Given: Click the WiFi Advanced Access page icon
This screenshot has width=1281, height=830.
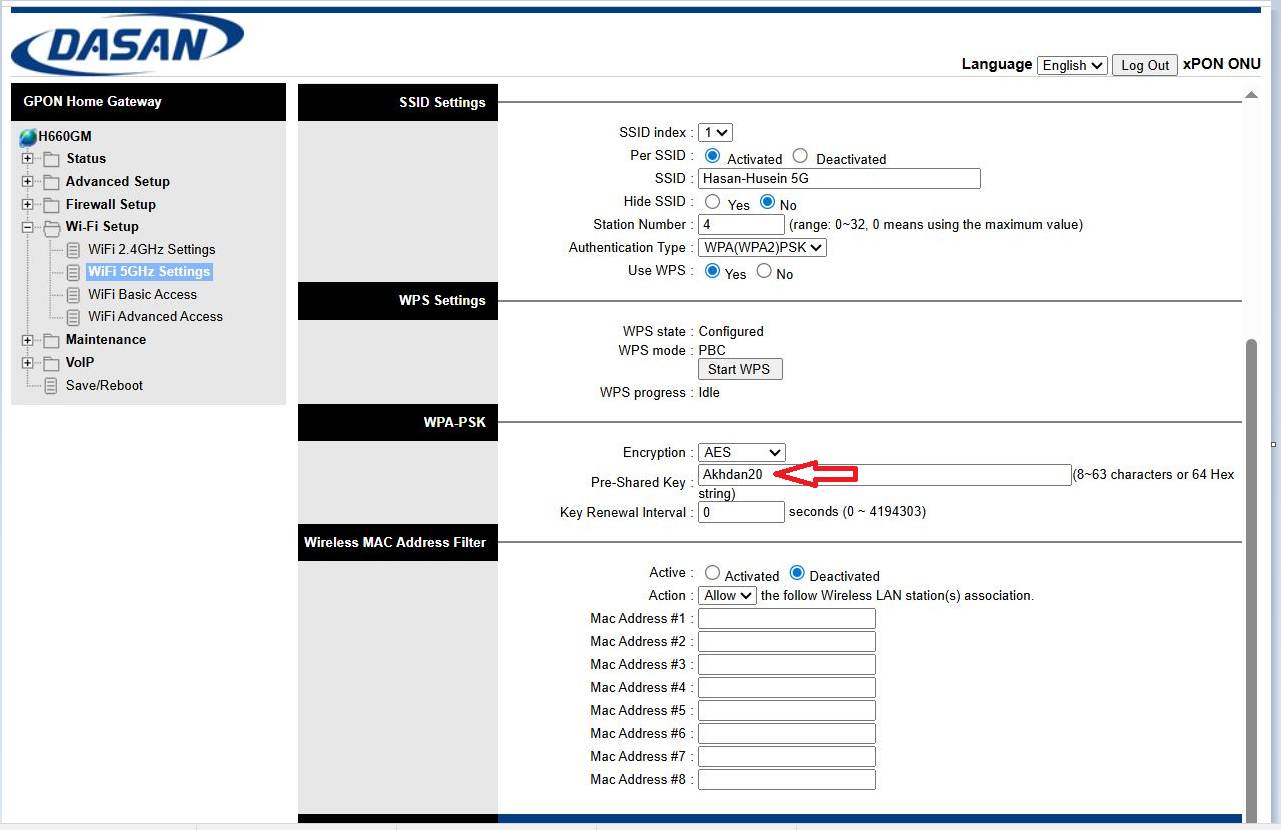Looking at the screenshot, I should coord(72,316).
